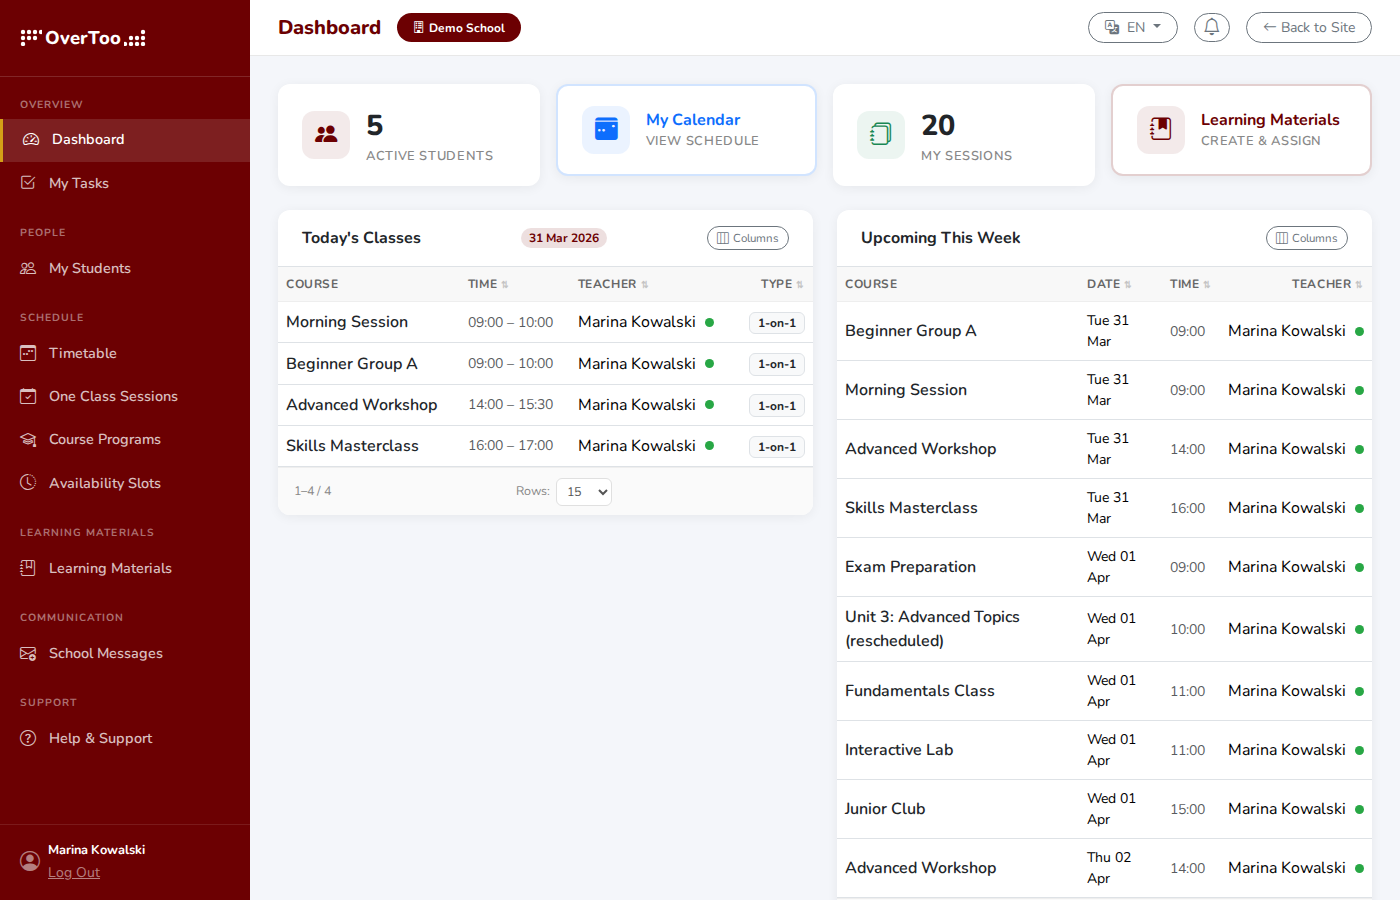
Task: Click the Timetable calendar icon
Action: (27, 353)
